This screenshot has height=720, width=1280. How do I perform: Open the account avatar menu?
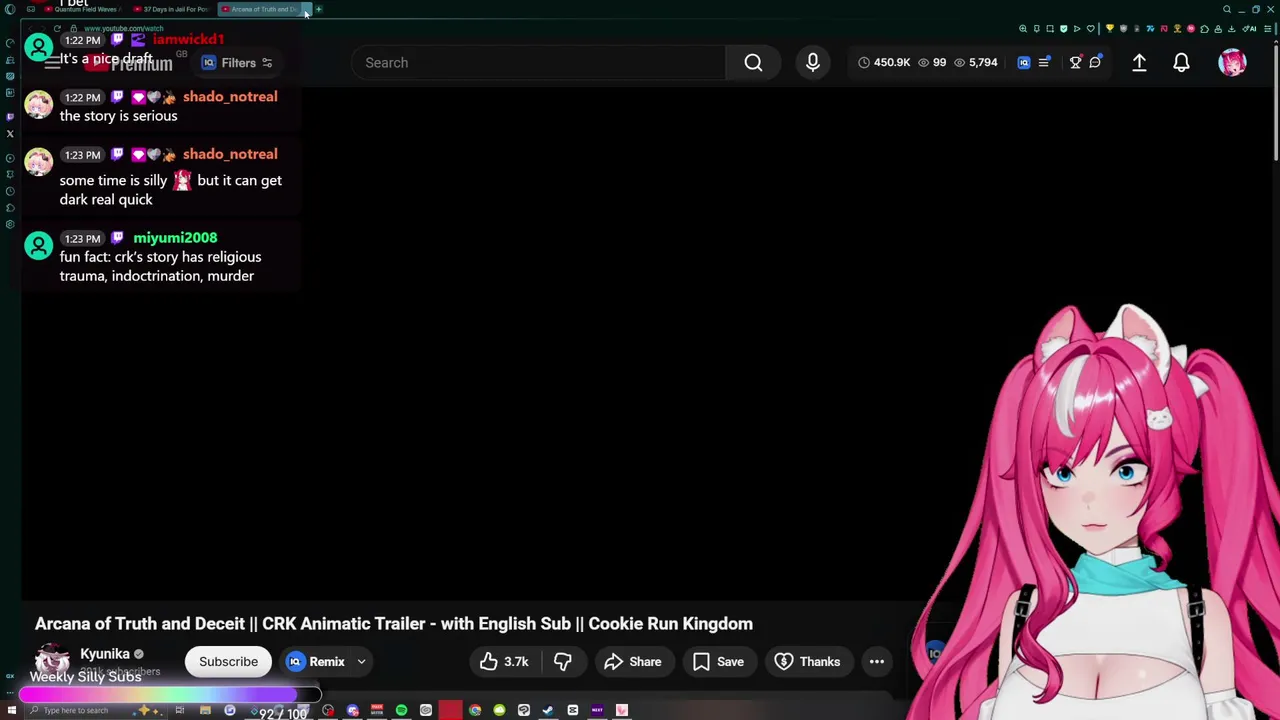pos(1232,63)
